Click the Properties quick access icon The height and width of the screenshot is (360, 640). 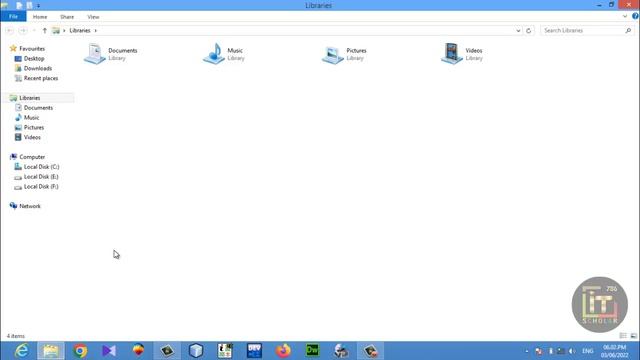click(19, 5)
